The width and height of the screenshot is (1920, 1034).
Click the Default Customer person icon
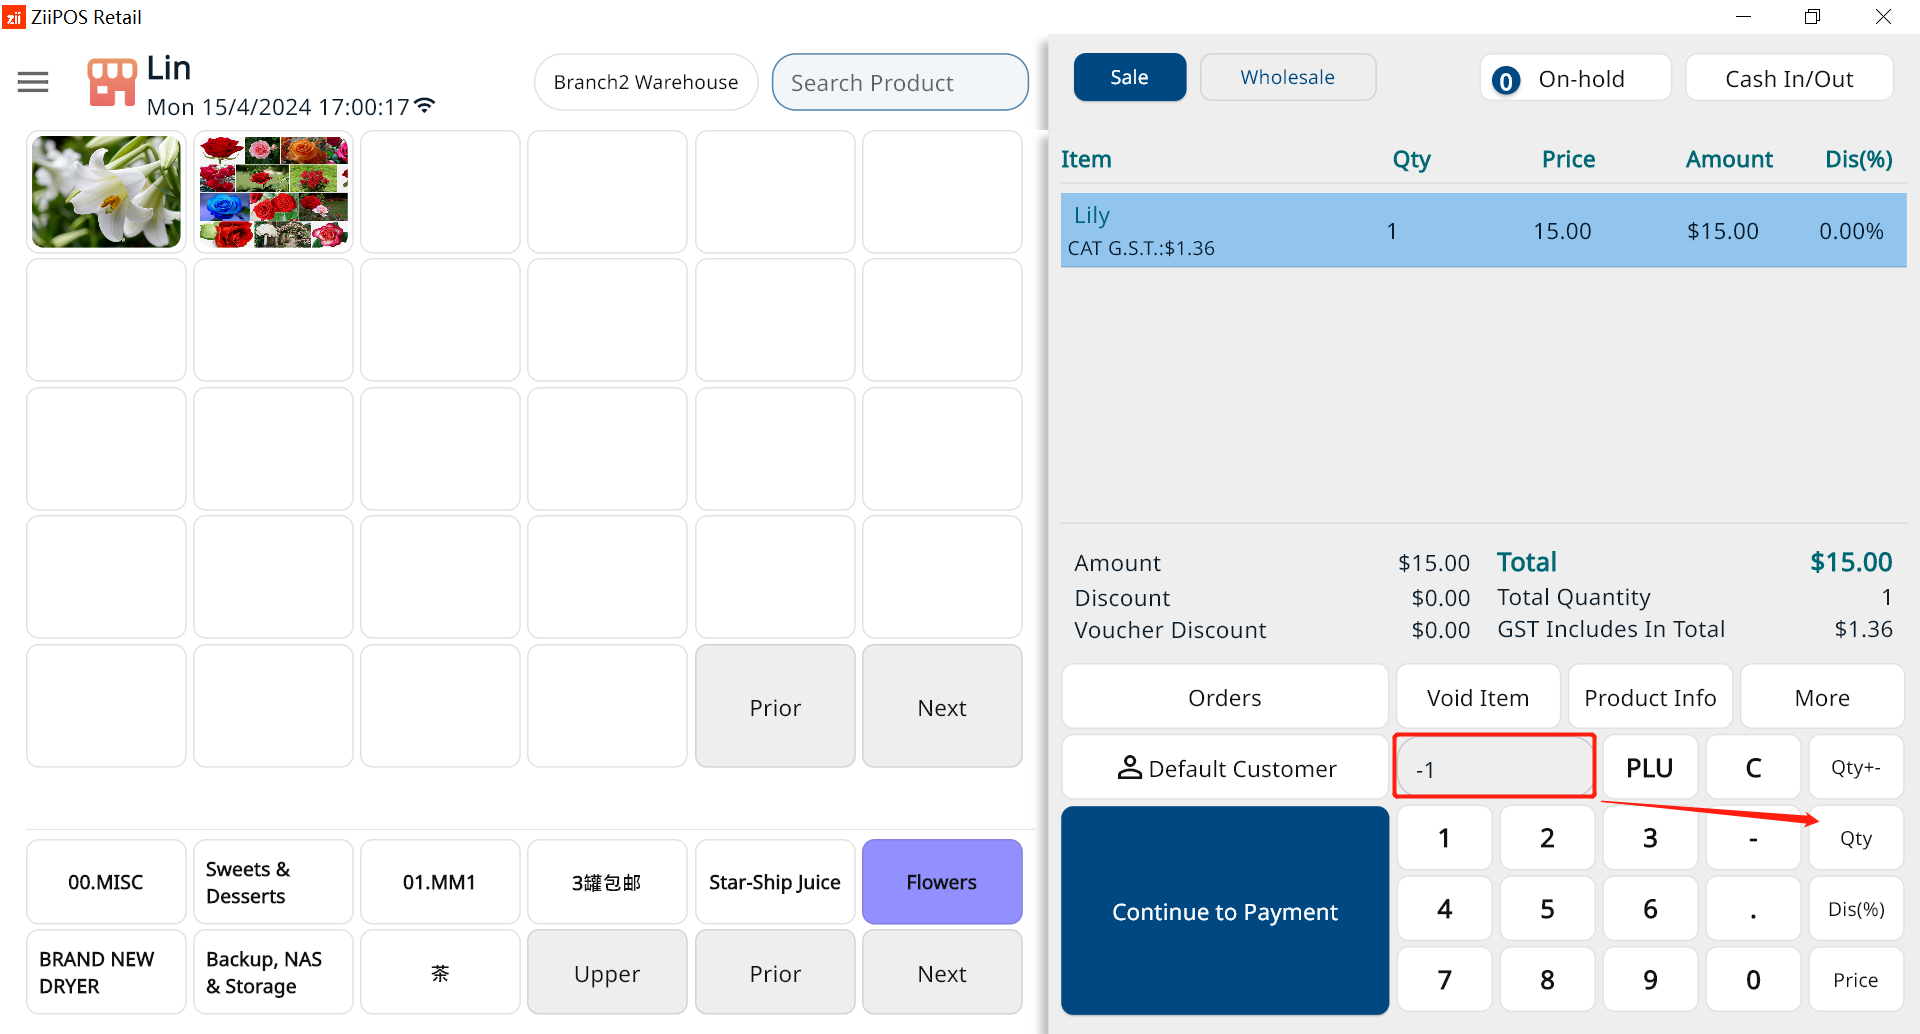[1129, 768]
